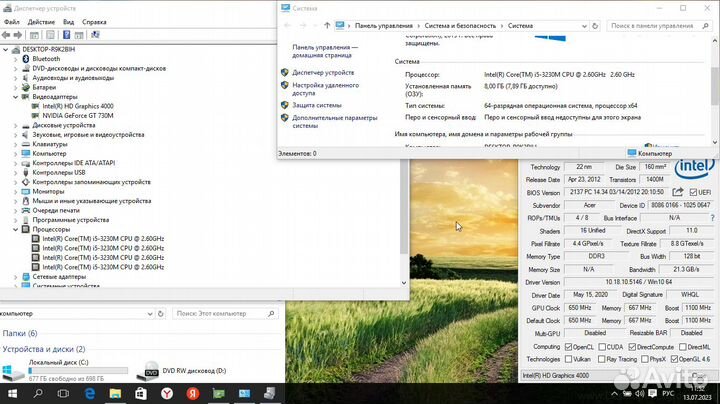Open Microsoft Store from the taskbar
Screen dimensions: 720x404
141,393
